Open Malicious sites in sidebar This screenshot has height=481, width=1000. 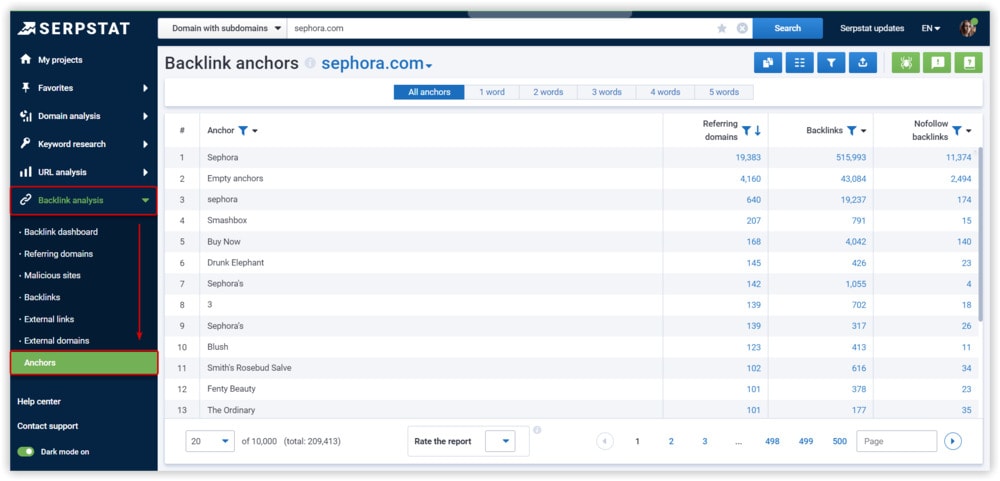coord(52,275)
